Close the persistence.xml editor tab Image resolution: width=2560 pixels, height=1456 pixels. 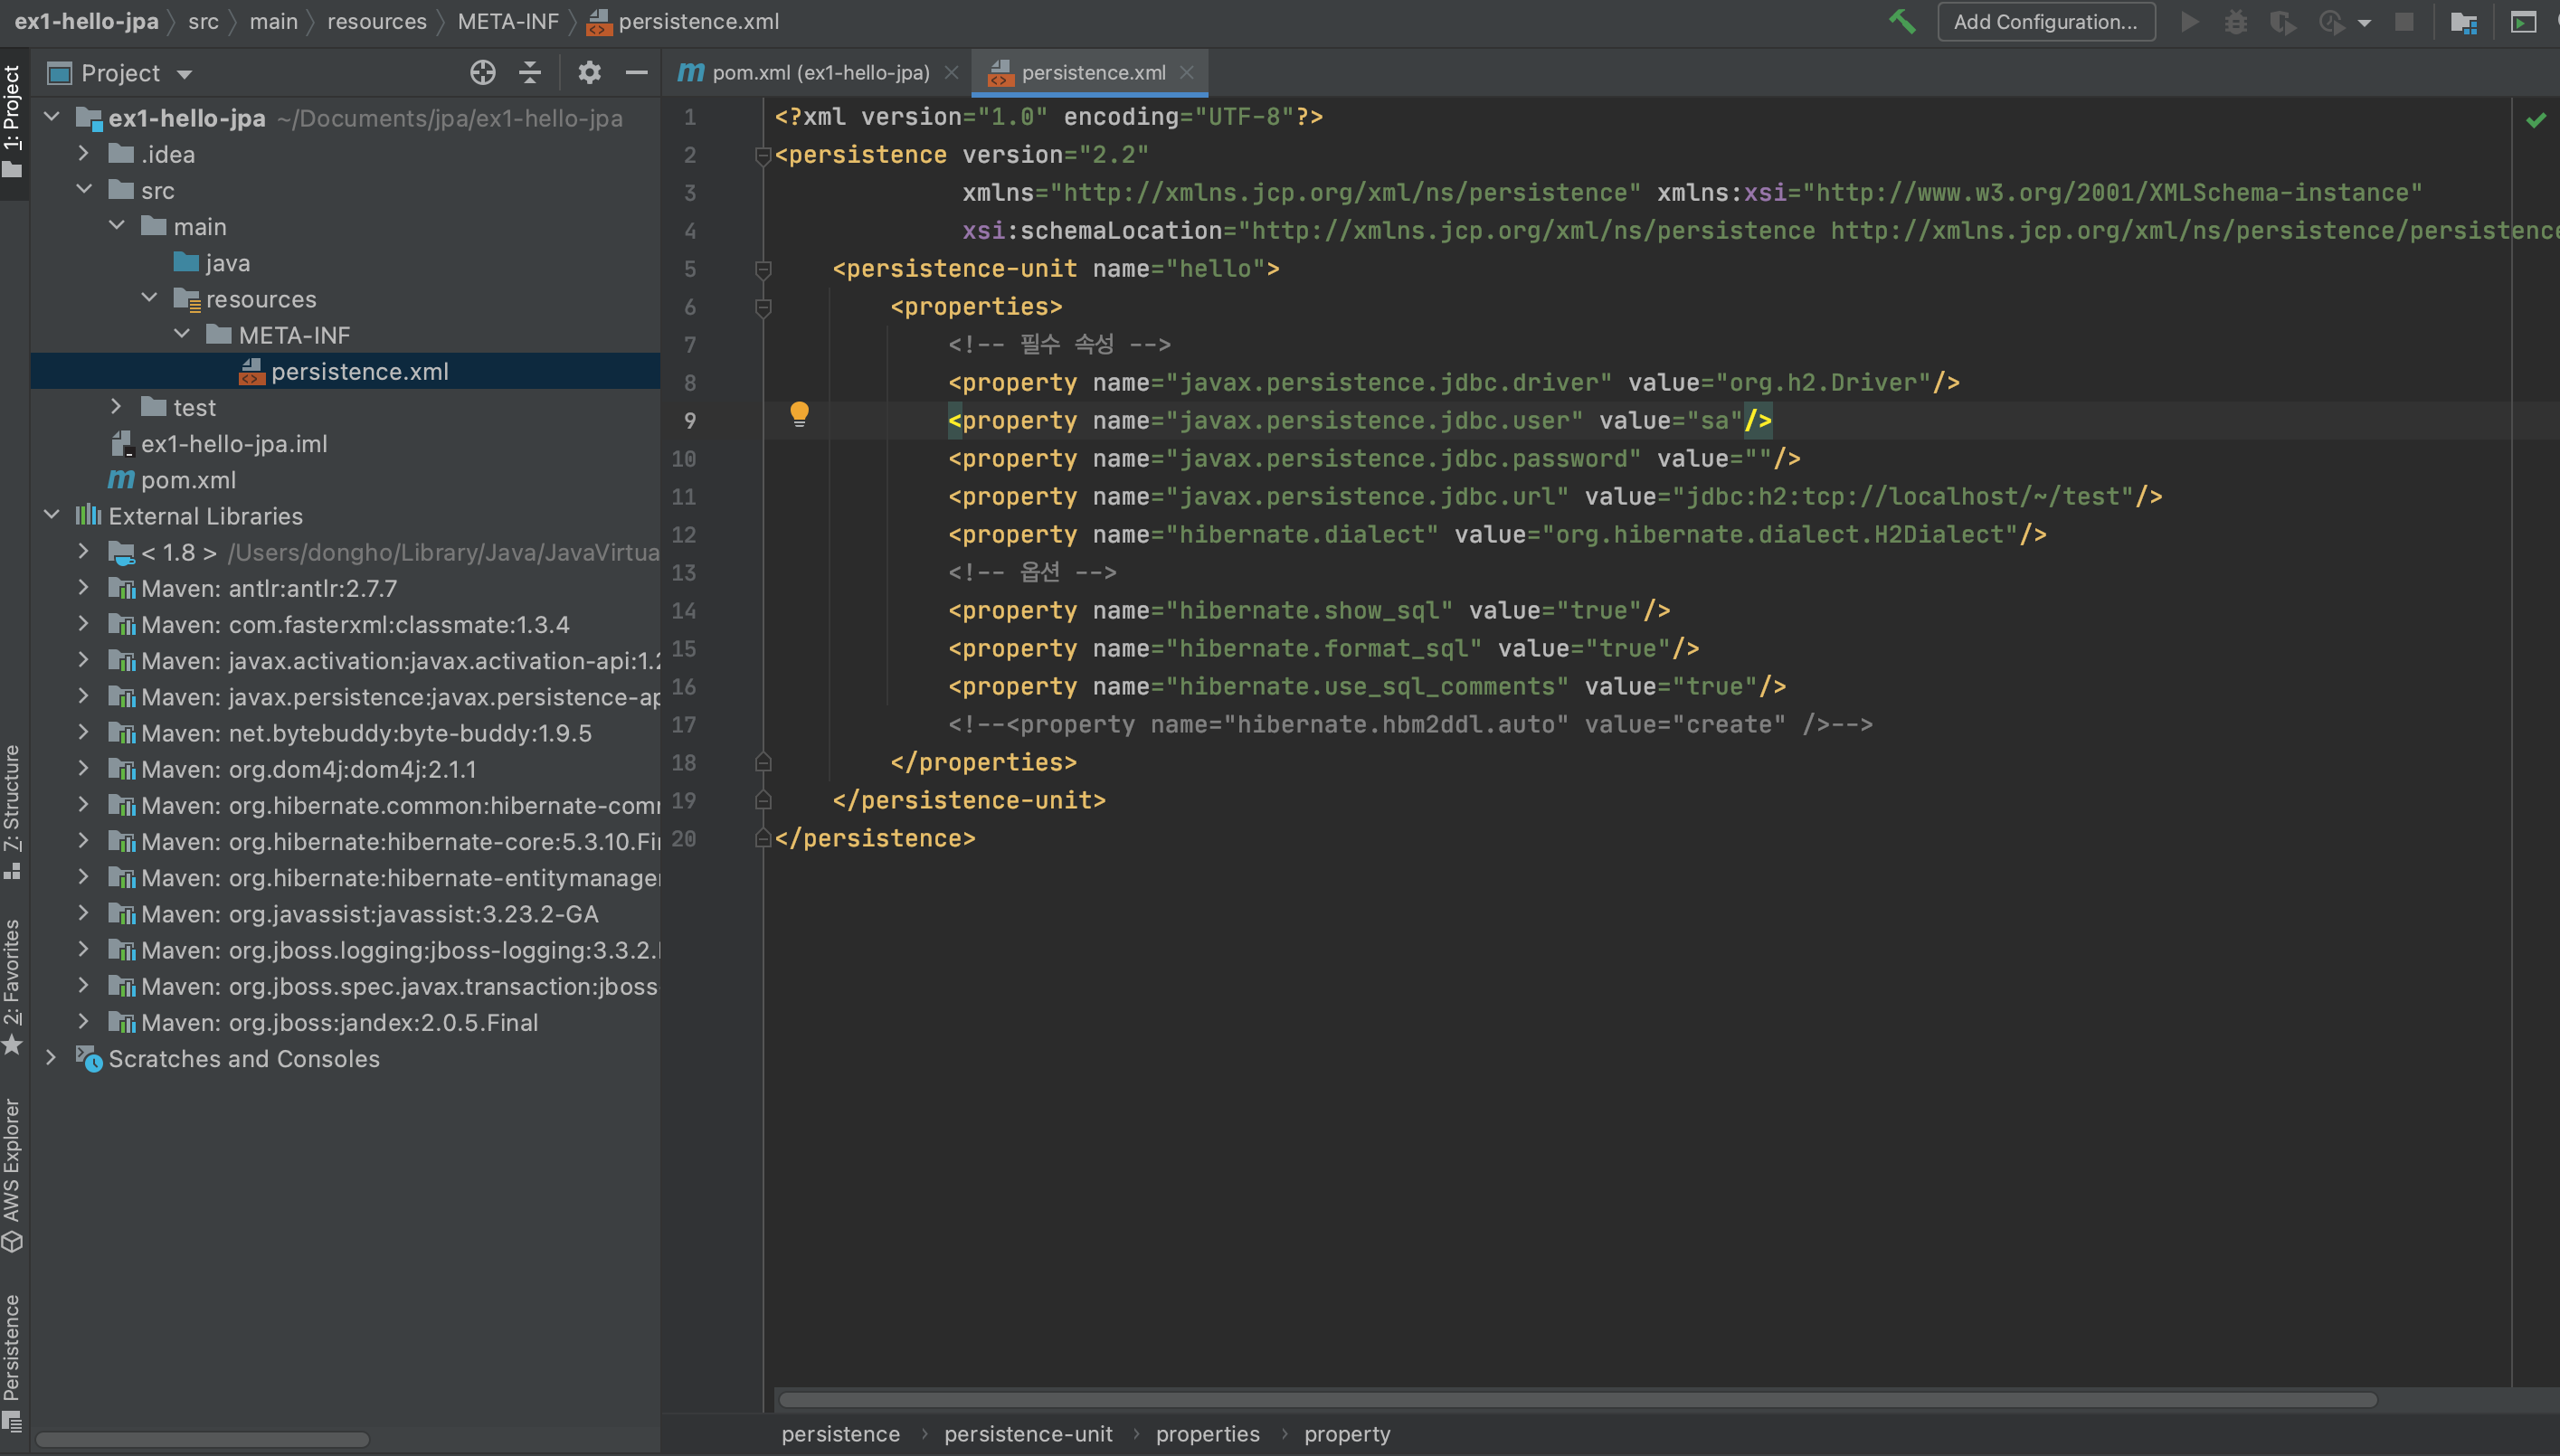click(1187, 72)
